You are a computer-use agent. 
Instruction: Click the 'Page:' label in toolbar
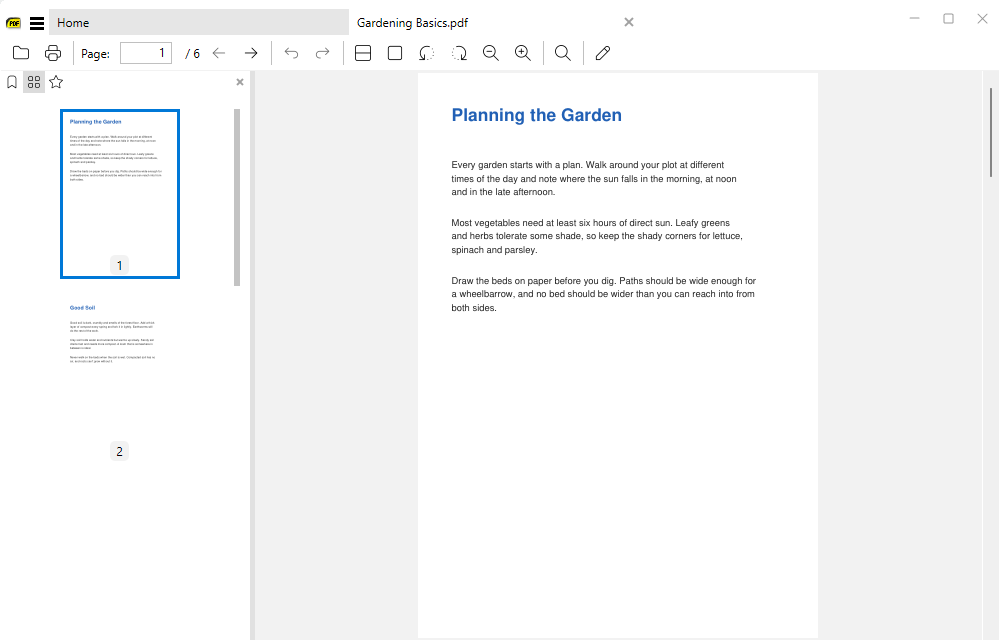click(96, 54)
